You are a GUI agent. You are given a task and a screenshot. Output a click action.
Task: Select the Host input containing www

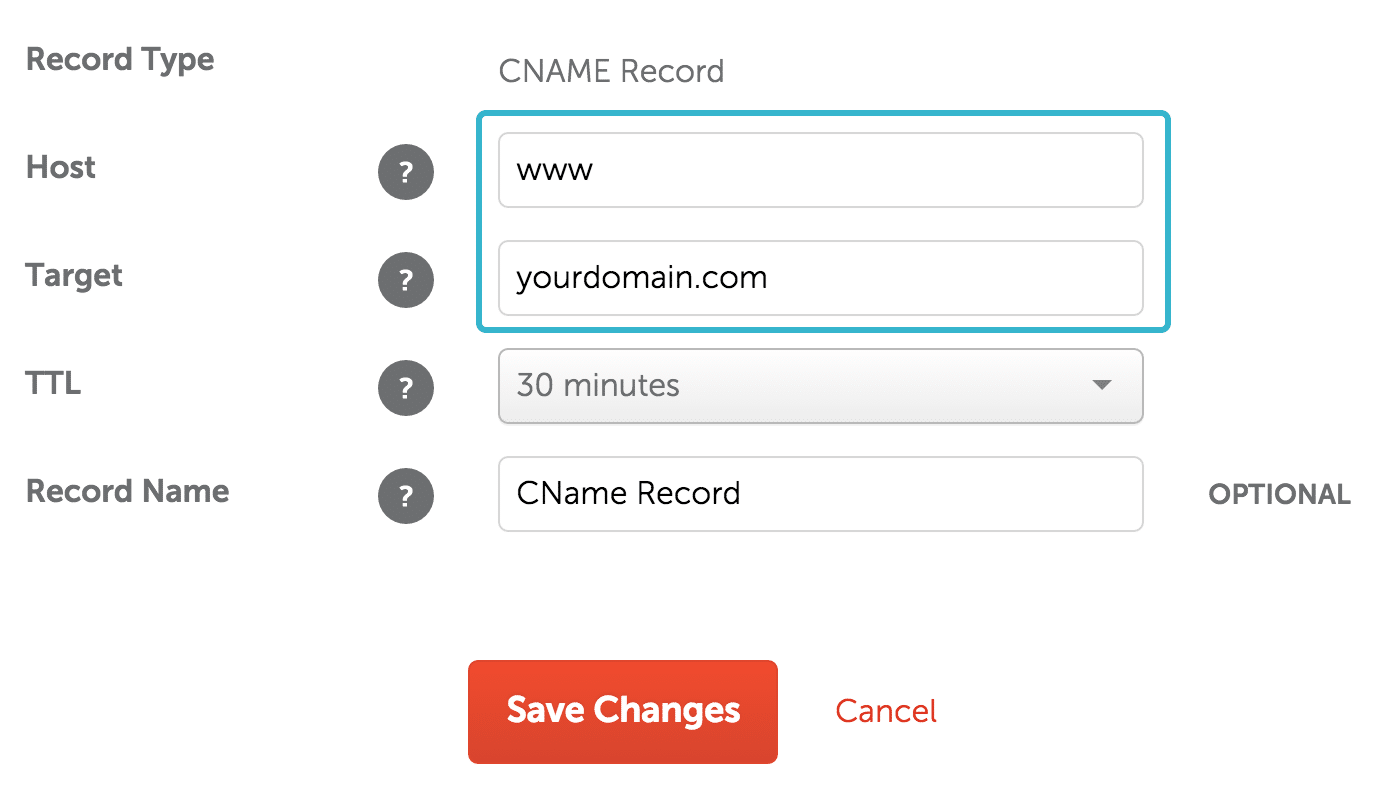820,170
